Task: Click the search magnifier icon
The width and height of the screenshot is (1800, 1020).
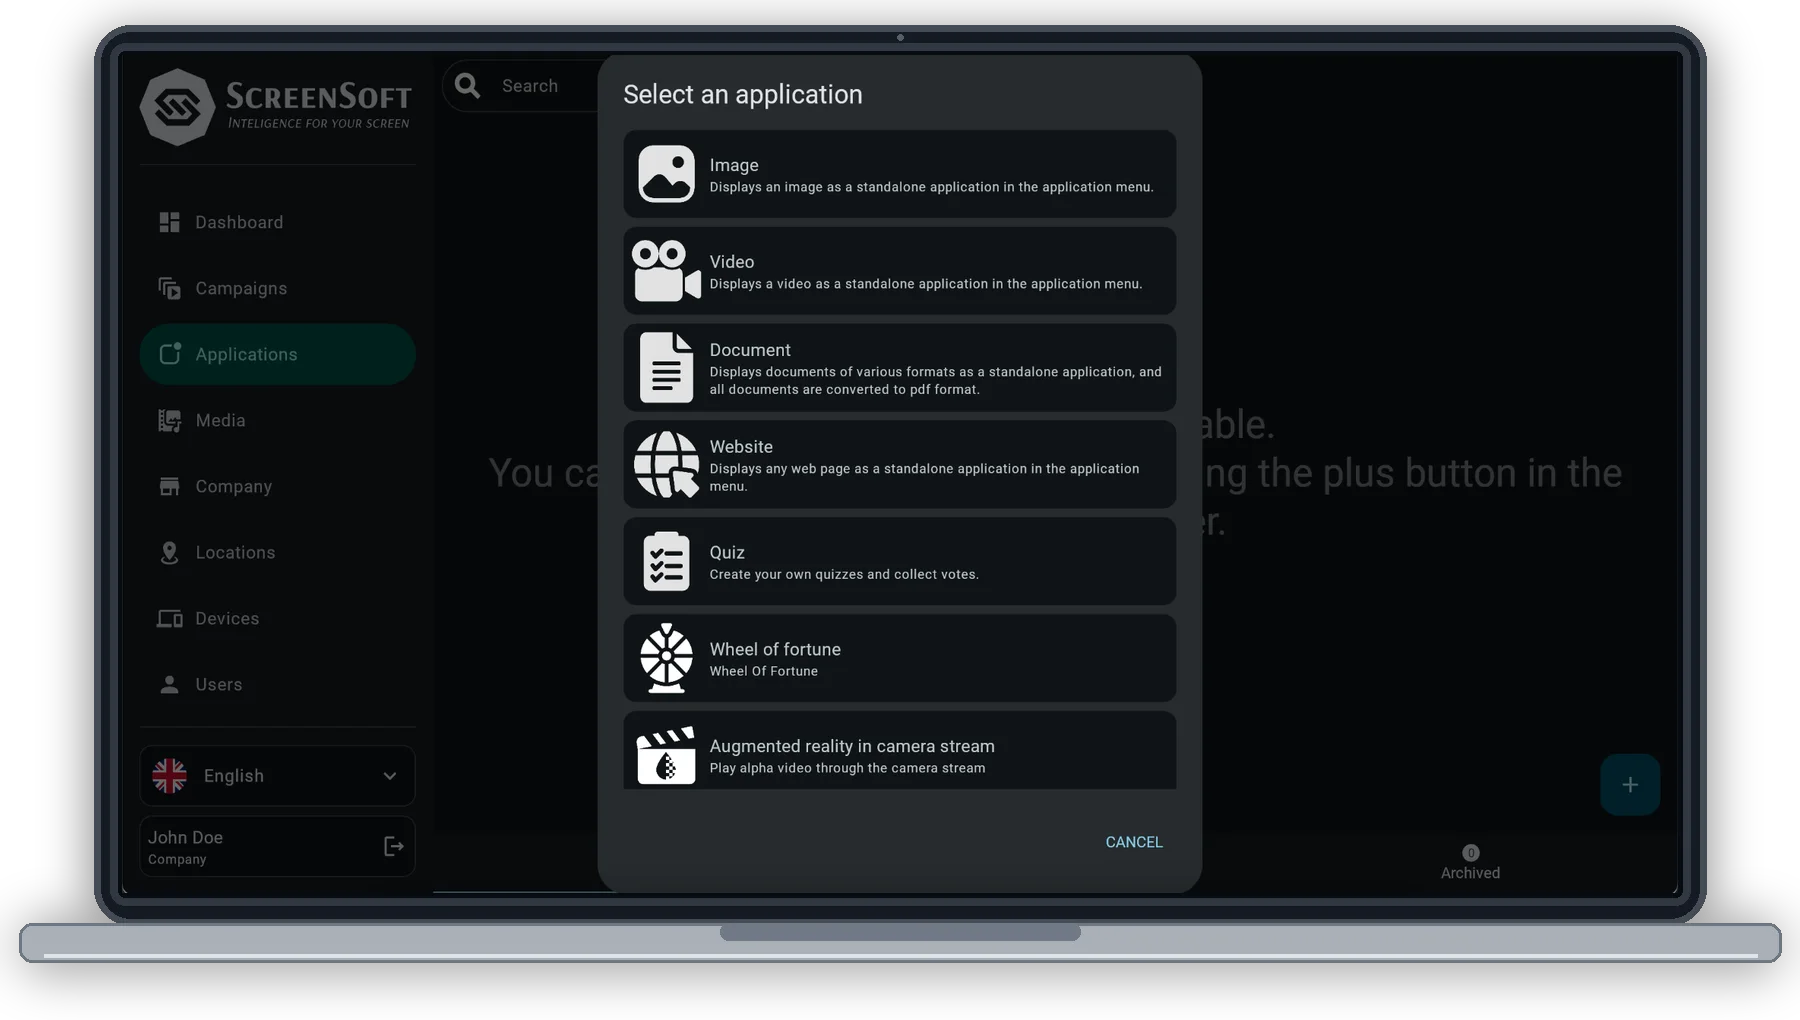Action: (467, 86)
